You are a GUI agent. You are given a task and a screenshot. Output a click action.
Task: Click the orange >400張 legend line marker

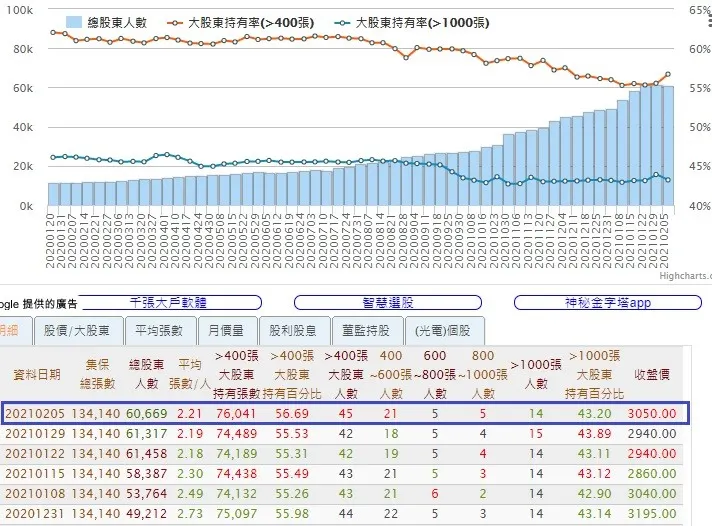175,23
